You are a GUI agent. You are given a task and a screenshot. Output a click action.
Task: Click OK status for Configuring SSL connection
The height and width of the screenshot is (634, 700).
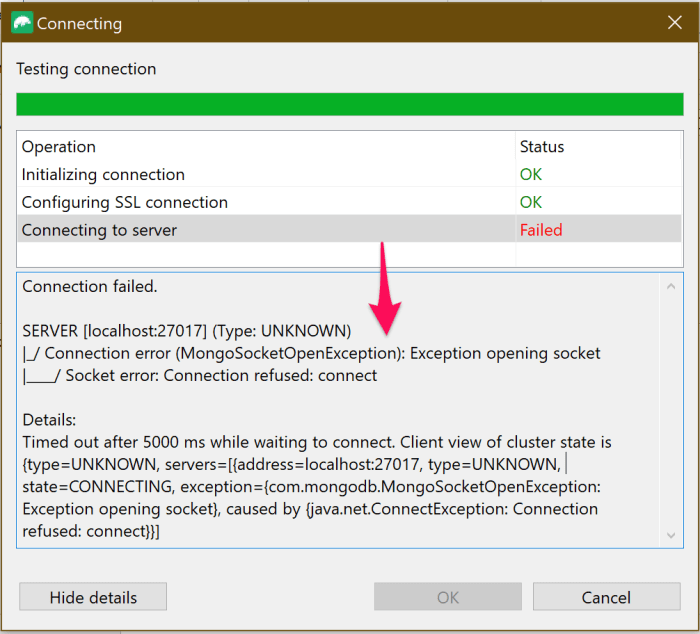click(531, 202)
